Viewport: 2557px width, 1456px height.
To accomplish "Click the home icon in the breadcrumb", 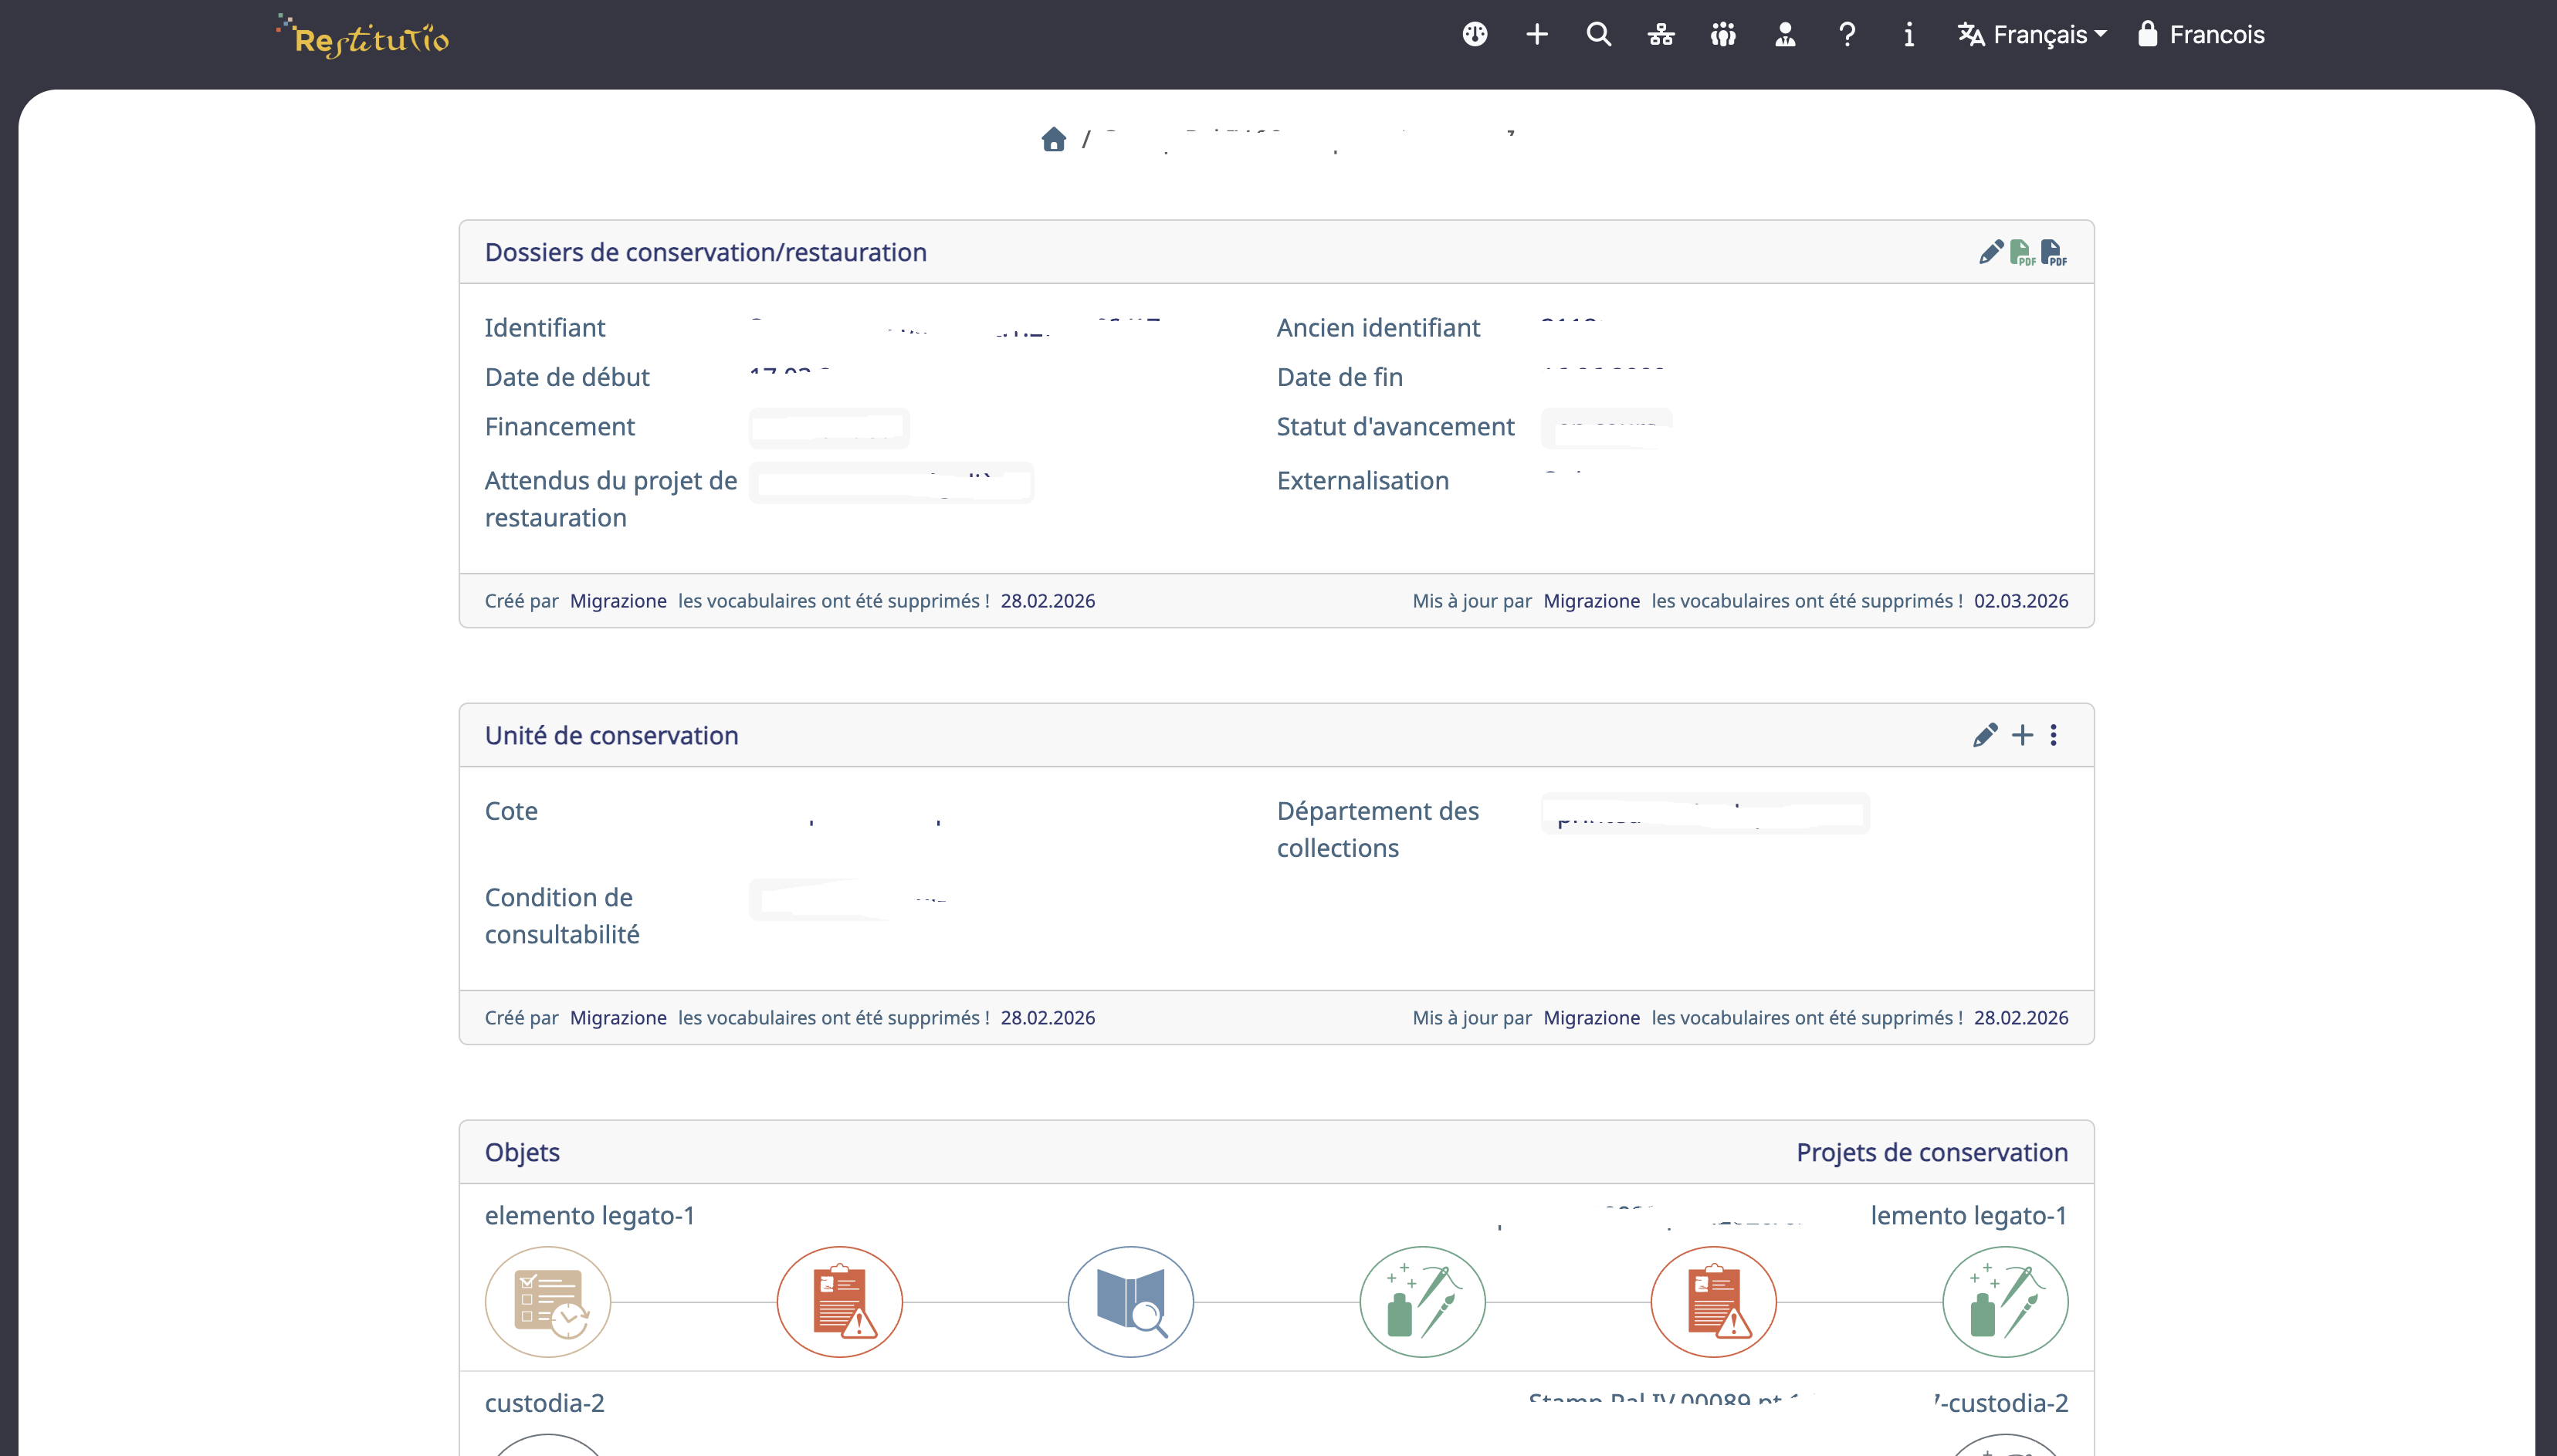I will click(x=1055, y=139).
